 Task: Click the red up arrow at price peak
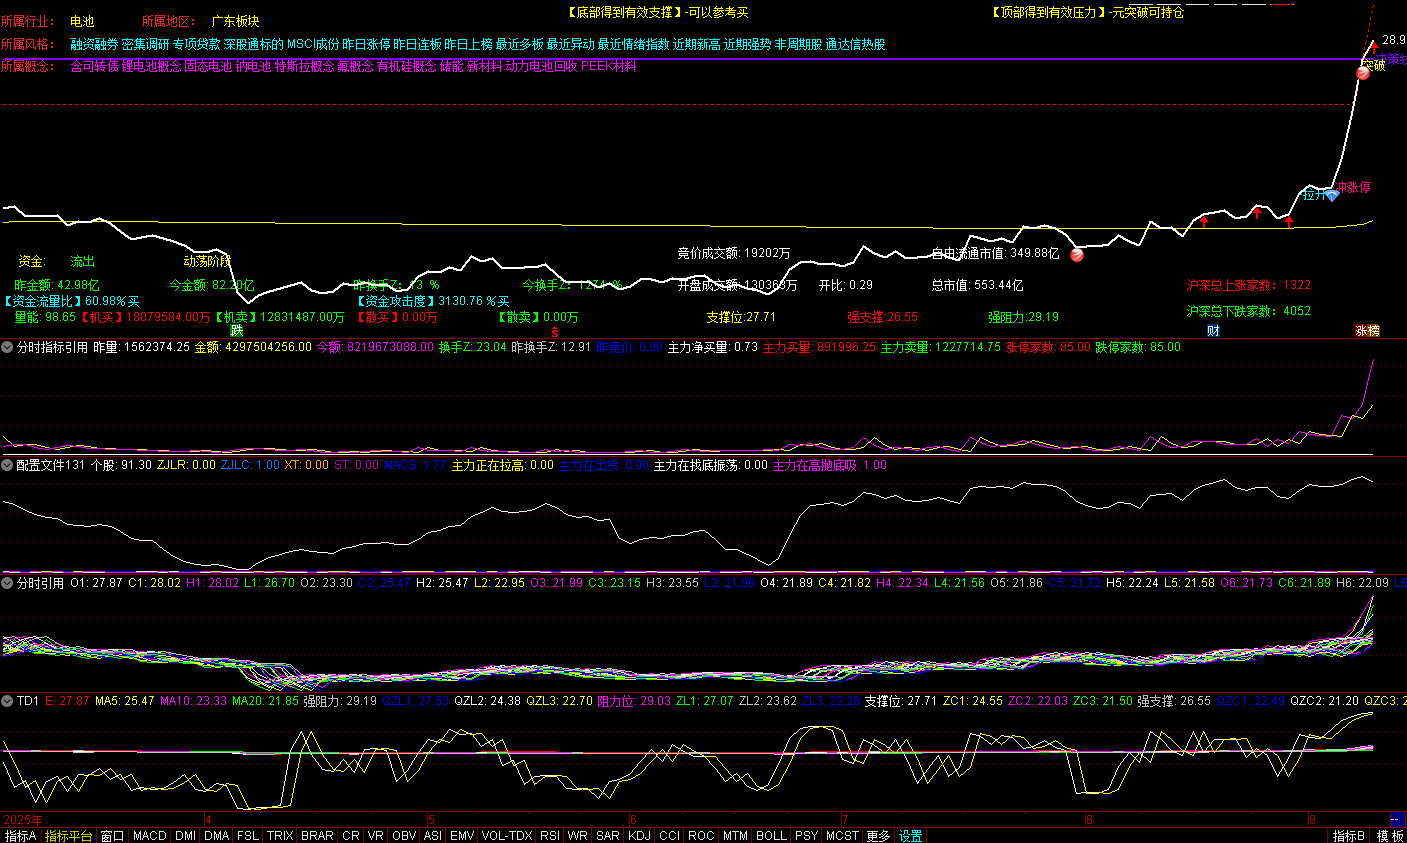coord(1375,47)
